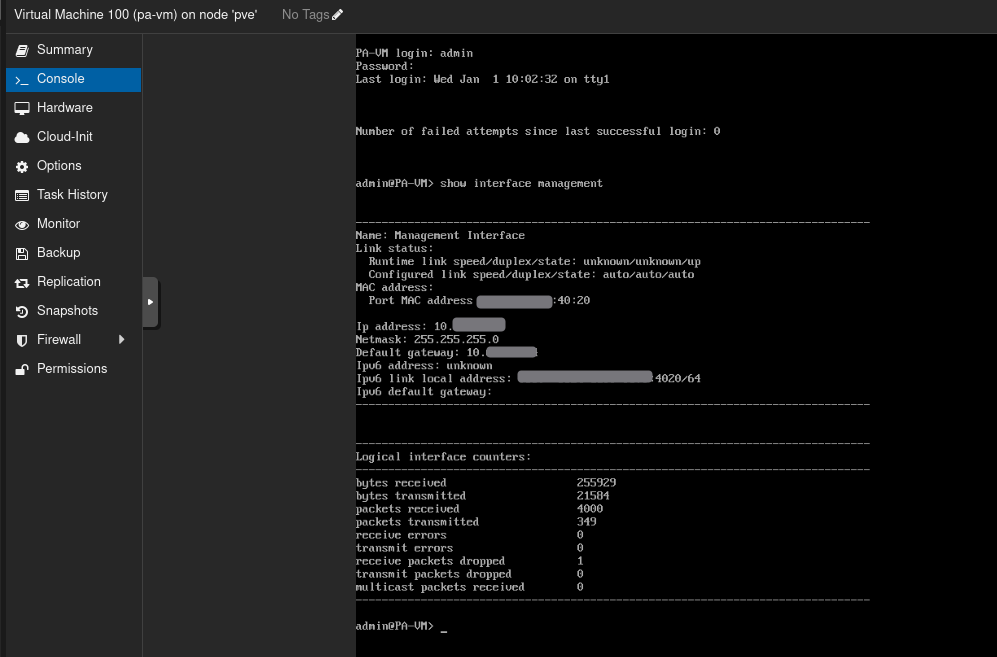Click the Replication arrows icon
Screen dimensions: 997x657
click(x=22, y=282)
